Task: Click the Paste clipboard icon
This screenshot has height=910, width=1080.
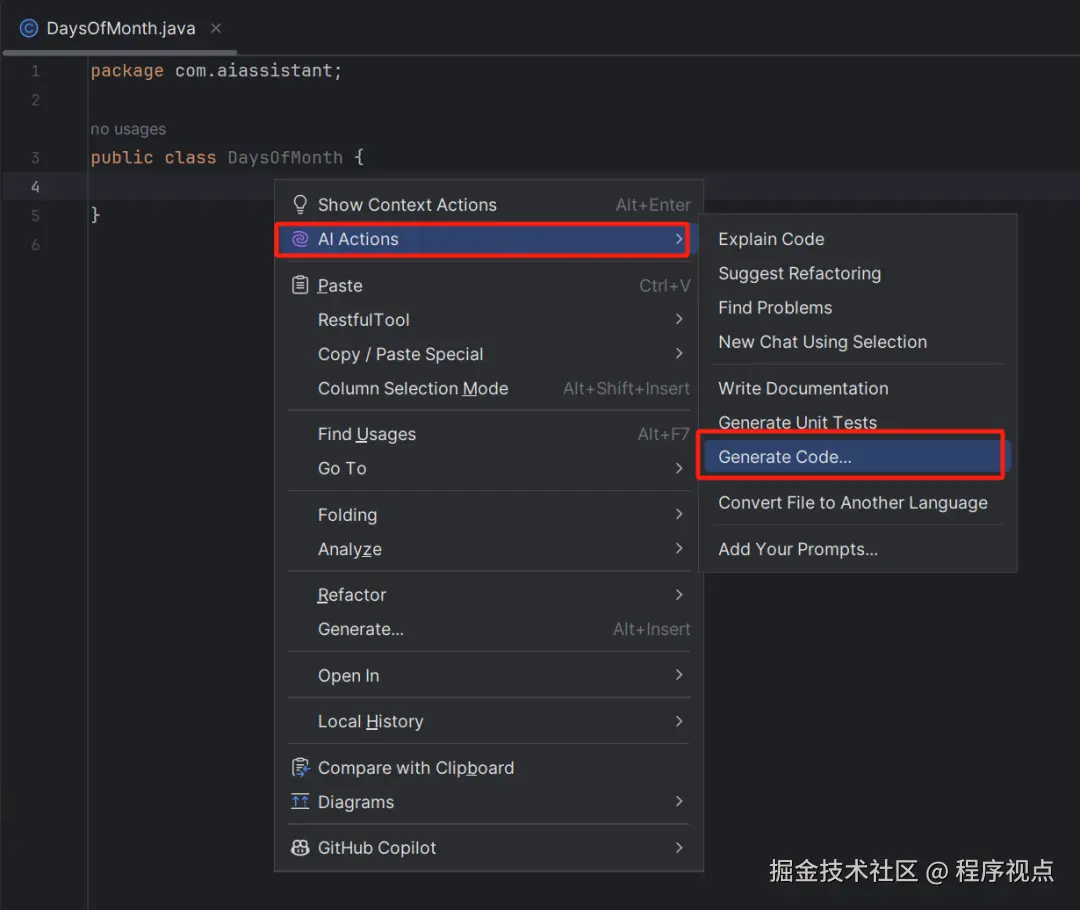Action: coord(300,285)
